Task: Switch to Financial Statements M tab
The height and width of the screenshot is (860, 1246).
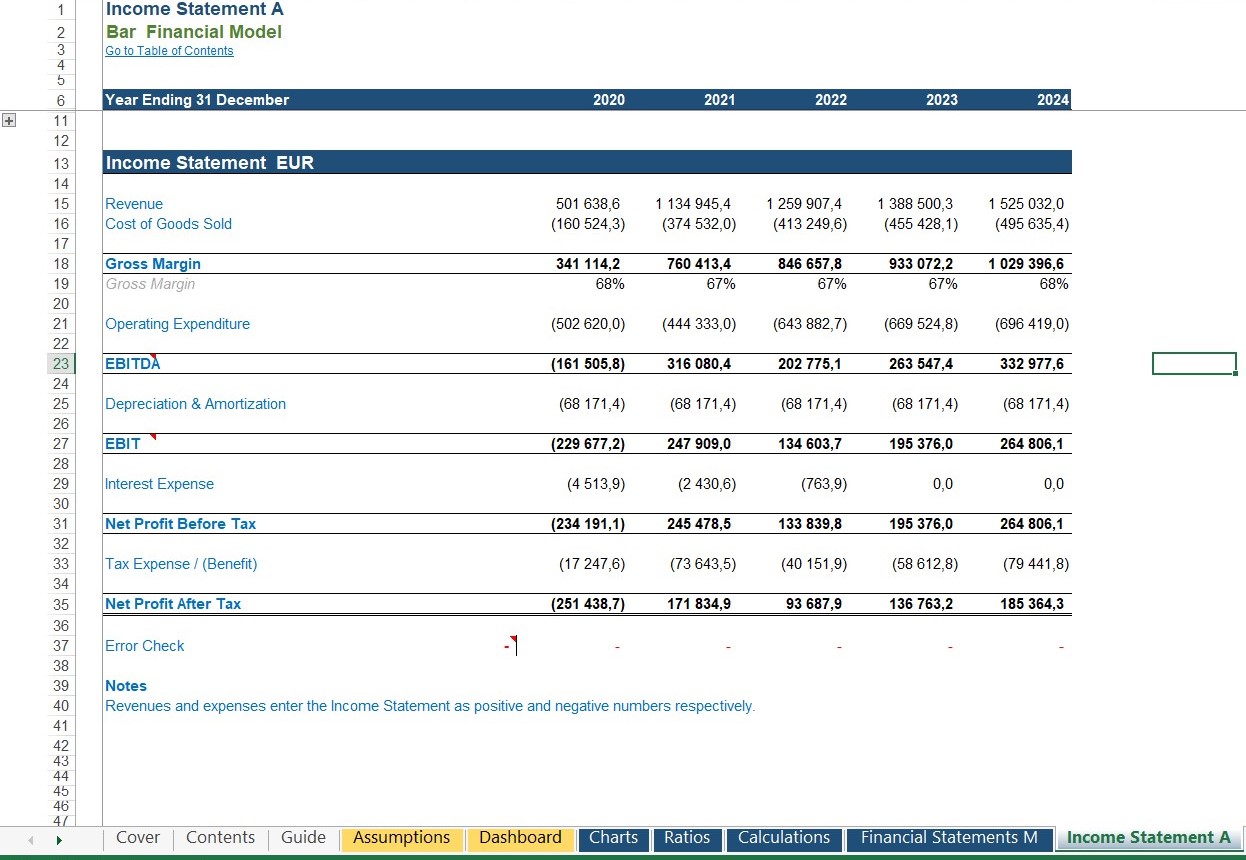Action: pos(949,838)
